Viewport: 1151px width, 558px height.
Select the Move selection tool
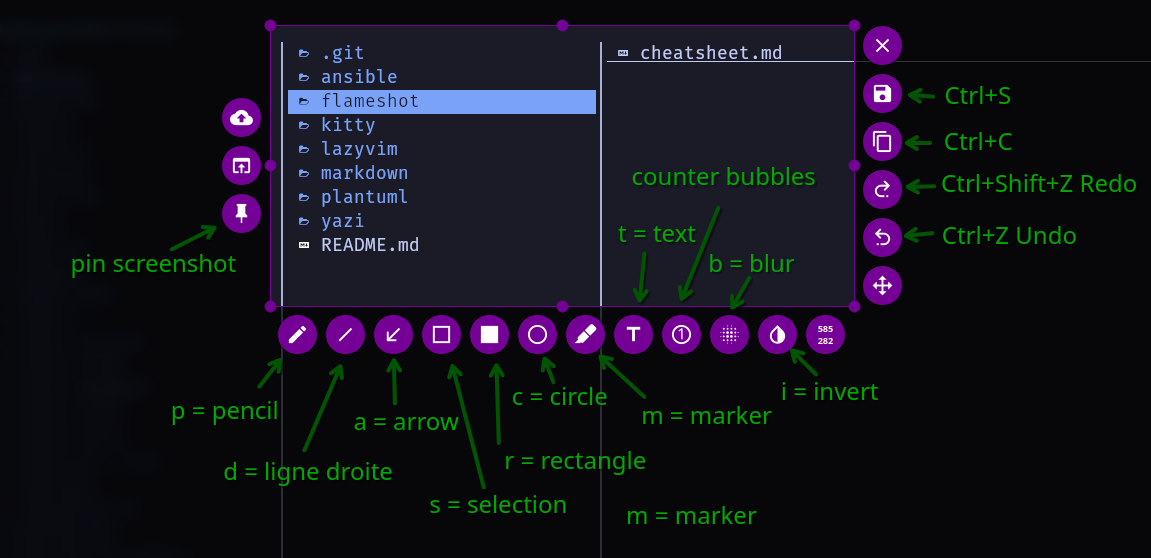click(882, 286)
